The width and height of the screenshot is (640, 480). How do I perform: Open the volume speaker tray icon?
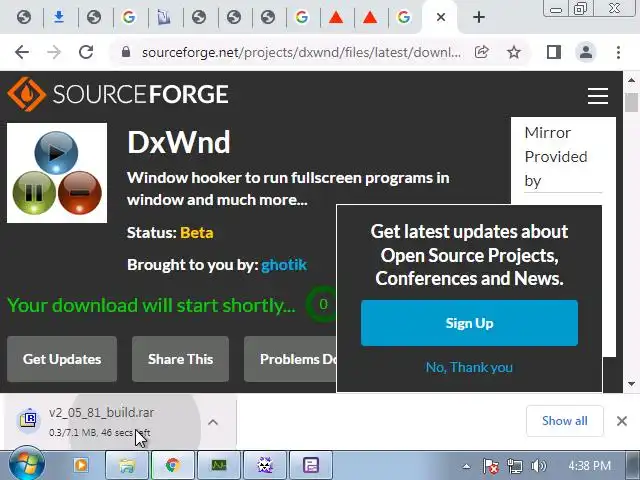tap(539, 466)
